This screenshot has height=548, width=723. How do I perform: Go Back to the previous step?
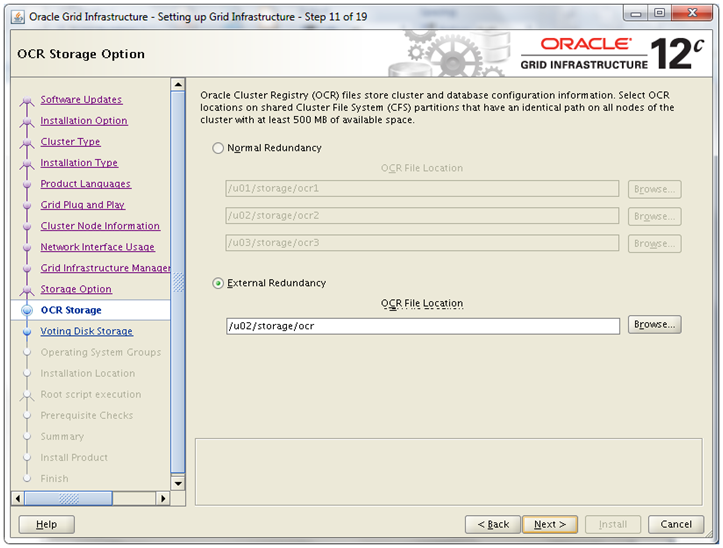pyautogui.click(x=493, y=524)
